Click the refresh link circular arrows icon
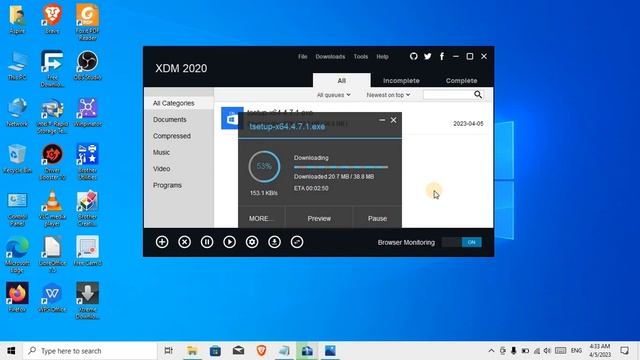 (297, 242)
